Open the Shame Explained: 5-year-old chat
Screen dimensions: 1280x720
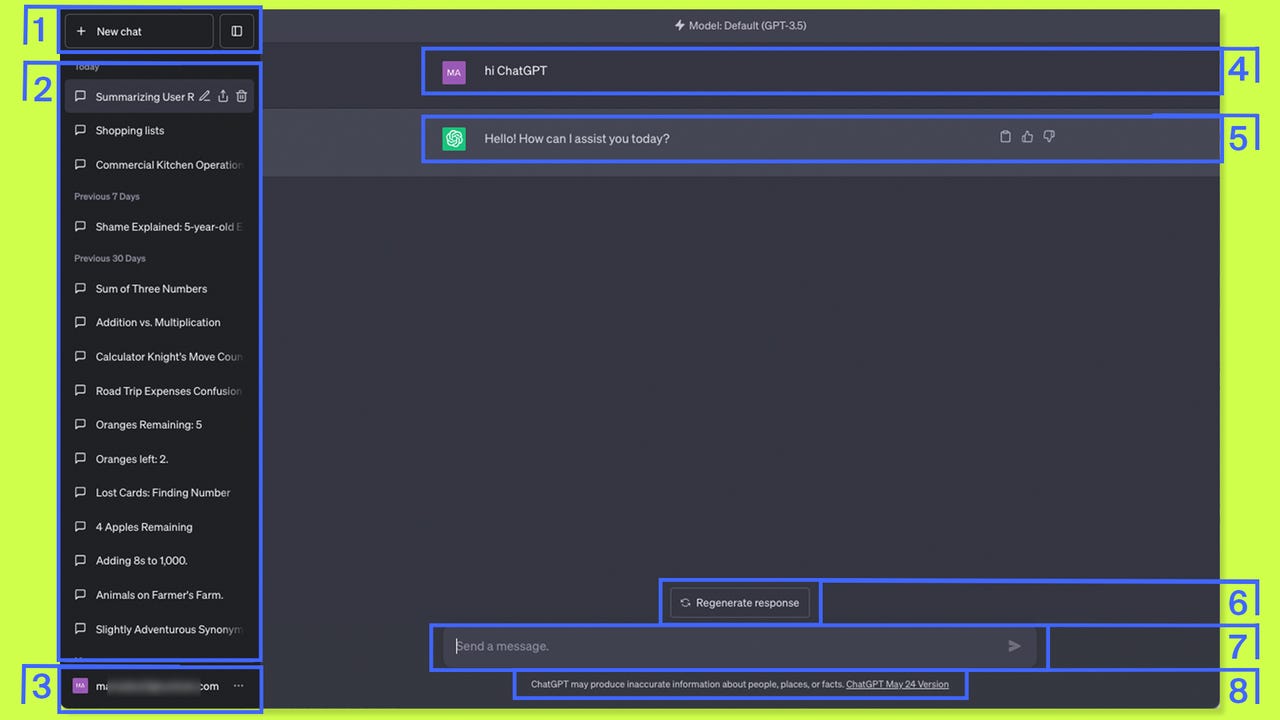coord(159,227)
